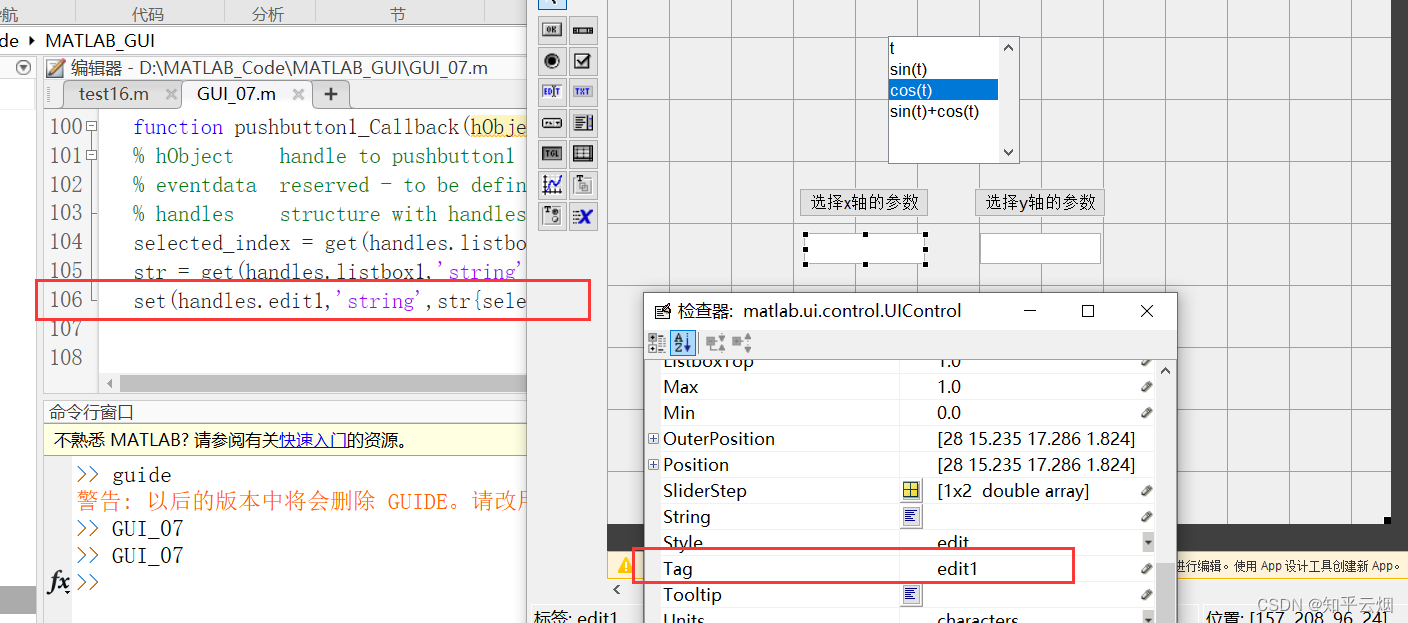Select the ActiveX control tool
1408x623 pixels.
click(583, 217)
